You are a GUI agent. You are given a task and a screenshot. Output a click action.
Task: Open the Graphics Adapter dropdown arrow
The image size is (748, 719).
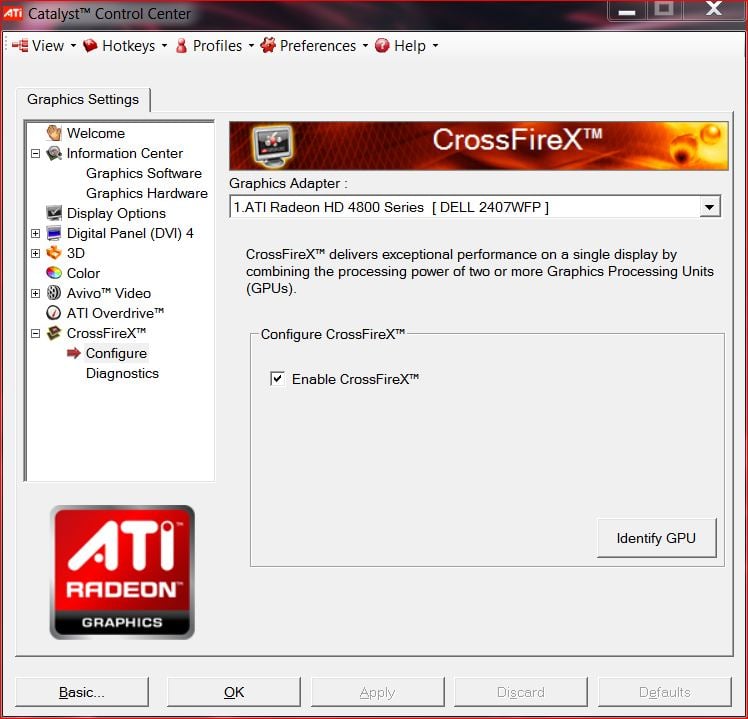tap(710, 207)
